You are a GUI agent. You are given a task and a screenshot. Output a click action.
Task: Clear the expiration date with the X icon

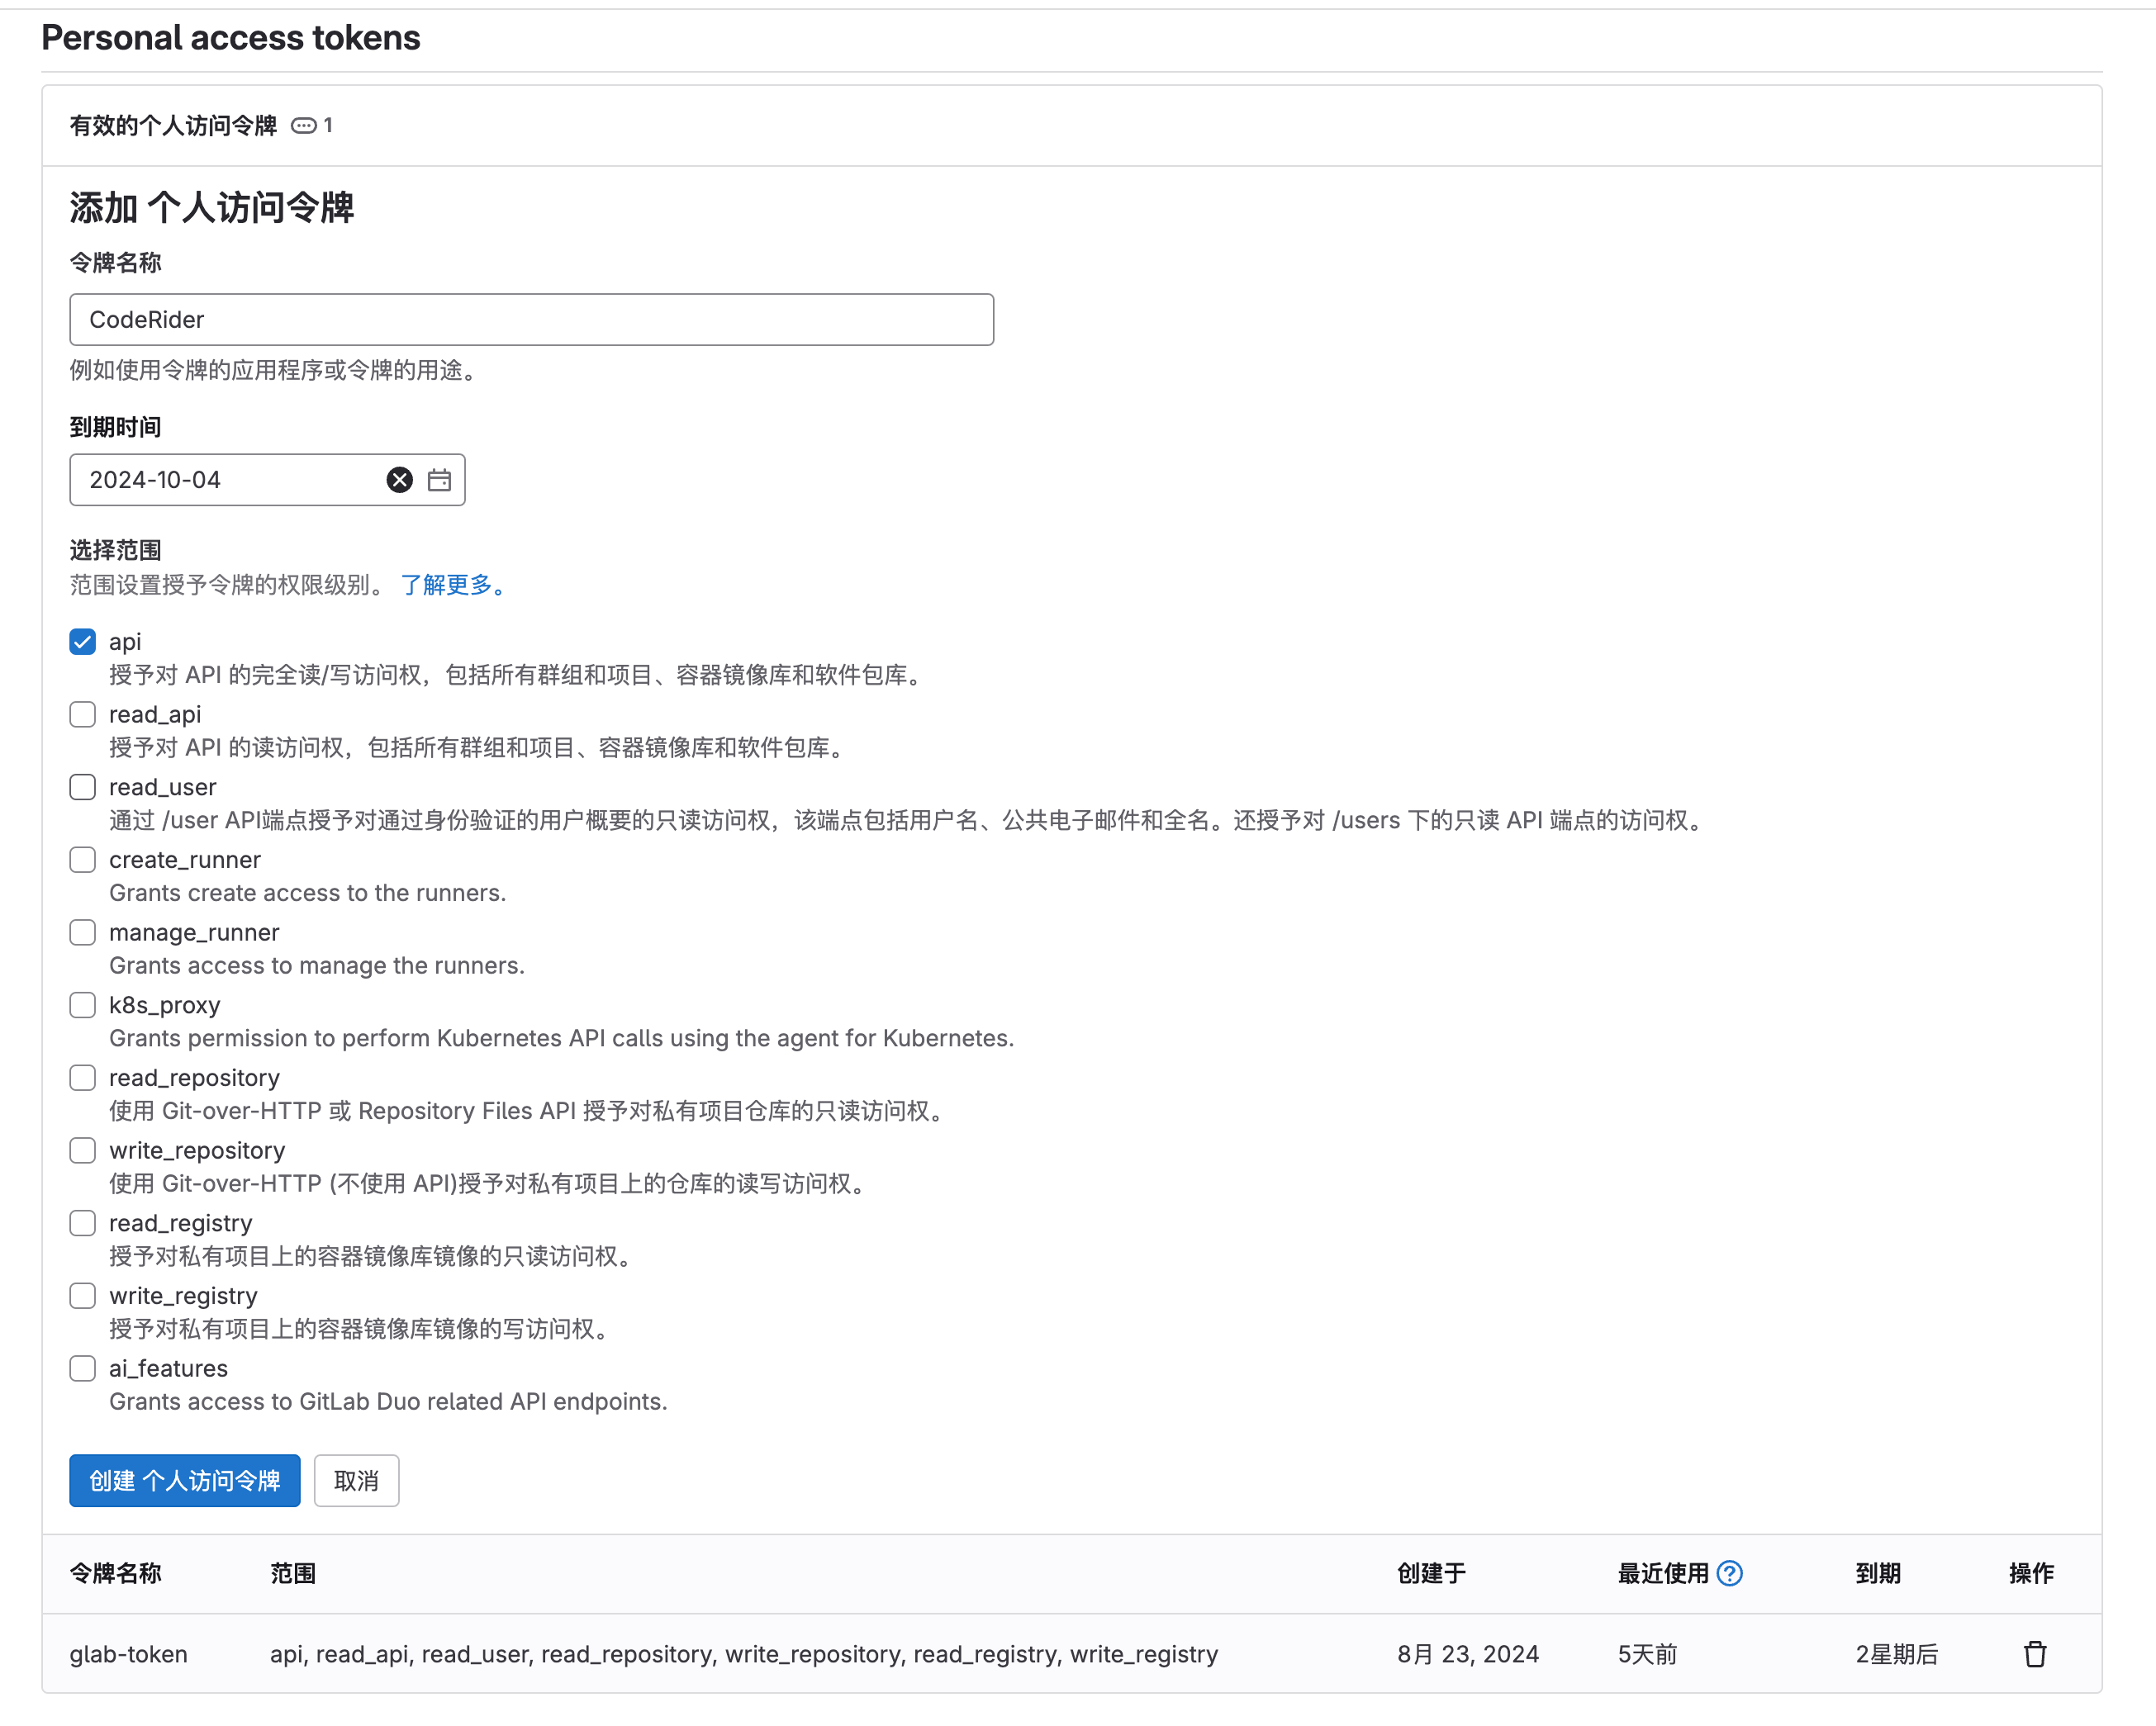tap(399, 480)
